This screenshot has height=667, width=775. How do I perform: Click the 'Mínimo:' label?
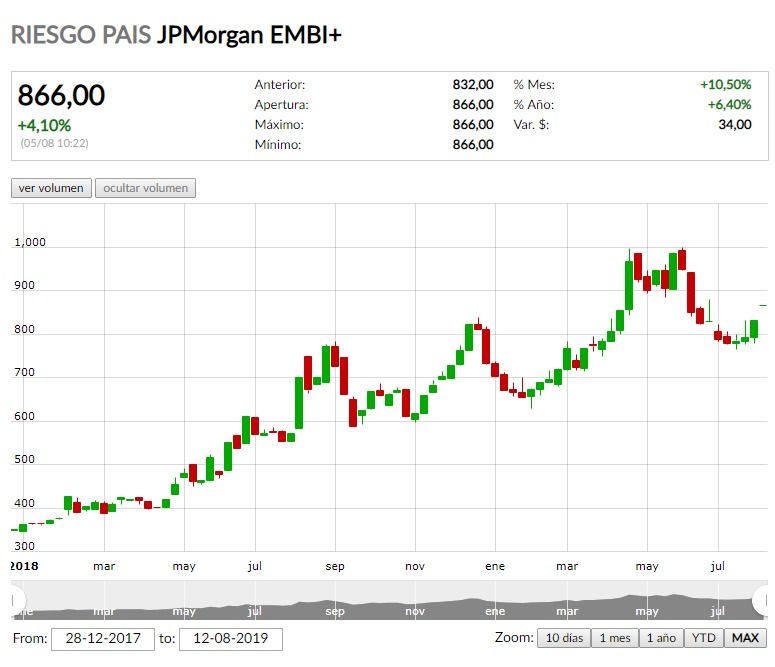278,144
